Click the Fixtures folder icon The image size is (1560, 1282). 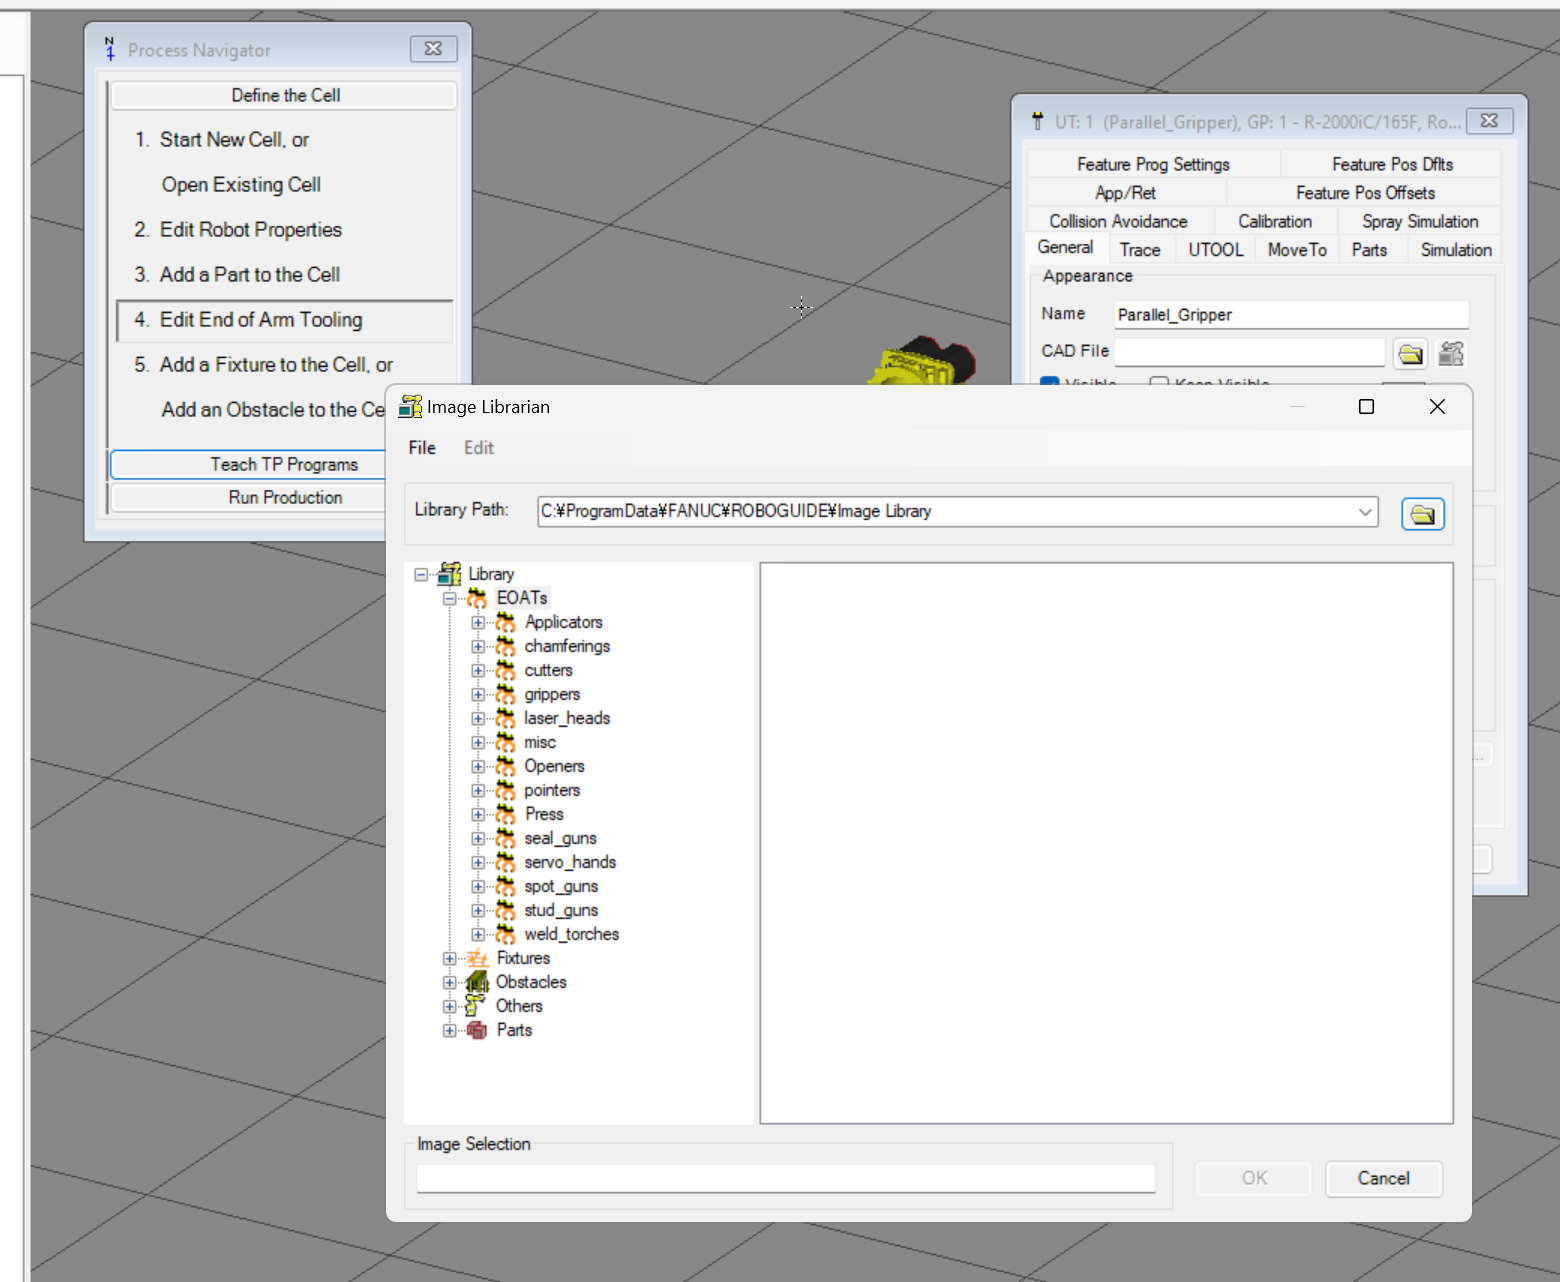tap(477, 958)
